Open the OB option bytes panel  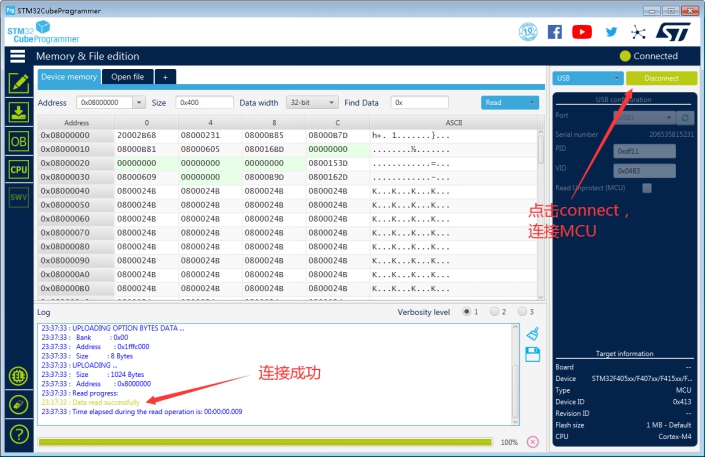coord(18,142)
